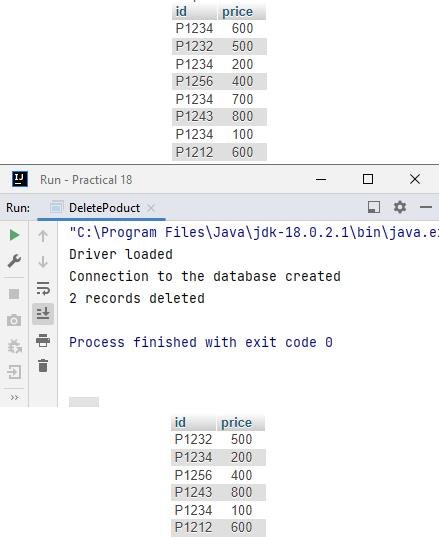Viewport: 439px width, 537px height.
Task: Click the restore layout icon in Run header
Action: 374,207
